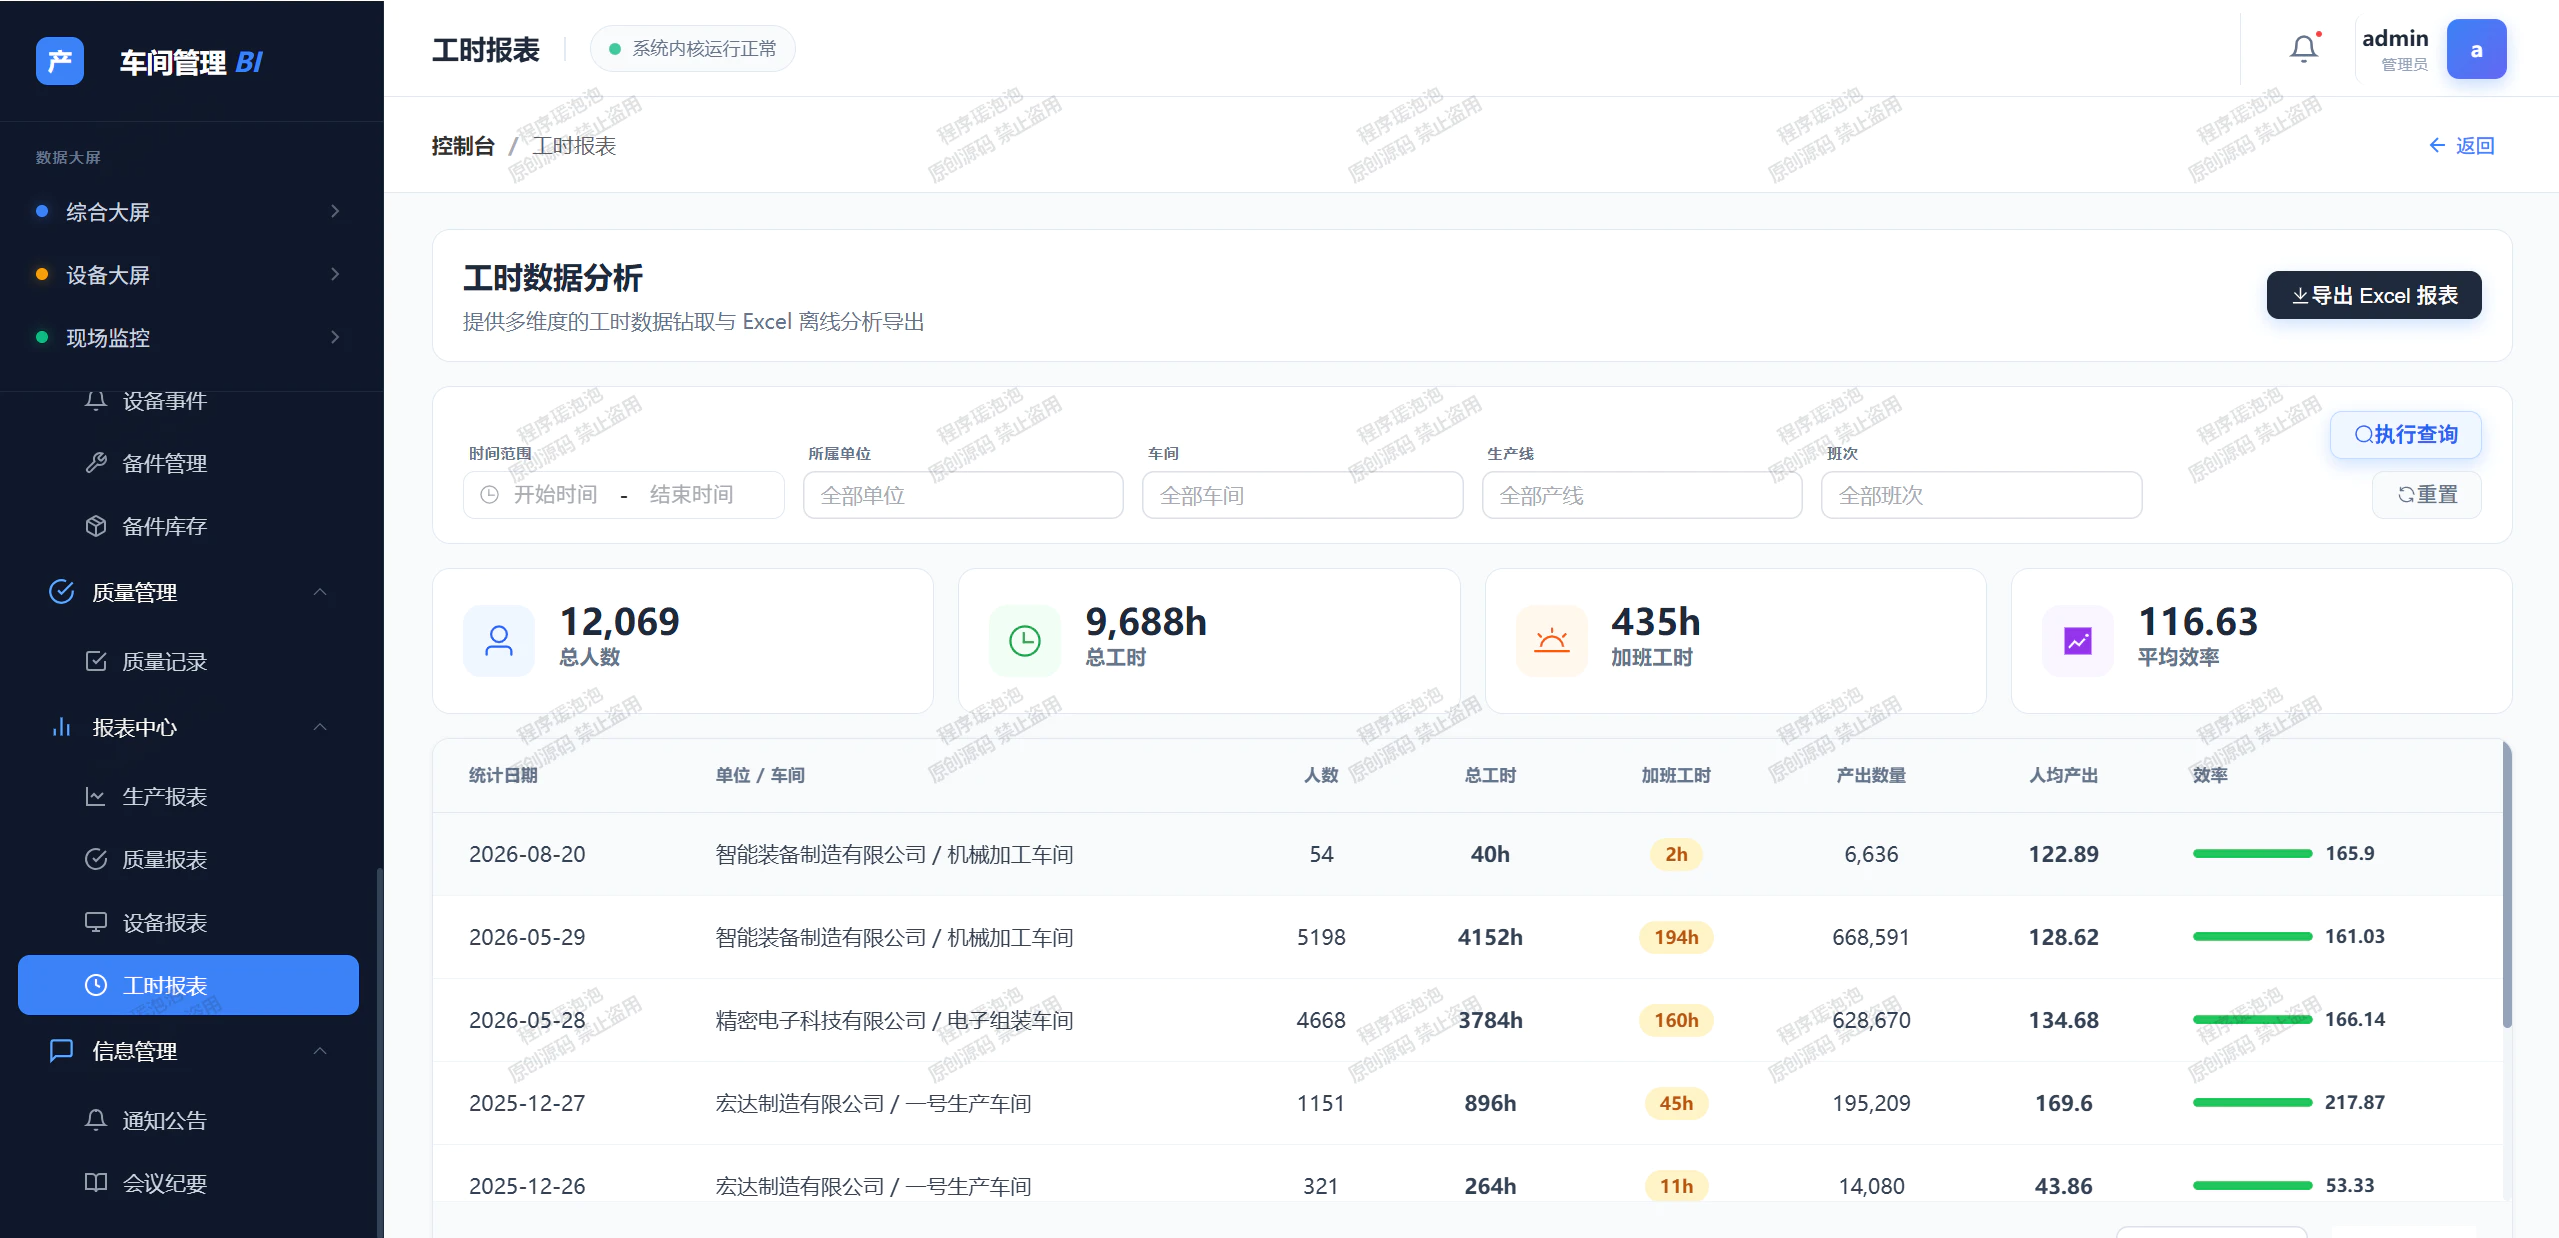The image size is (2559, 1238).
Task: Click the 工时报表 clock icon
Action: 96,985
